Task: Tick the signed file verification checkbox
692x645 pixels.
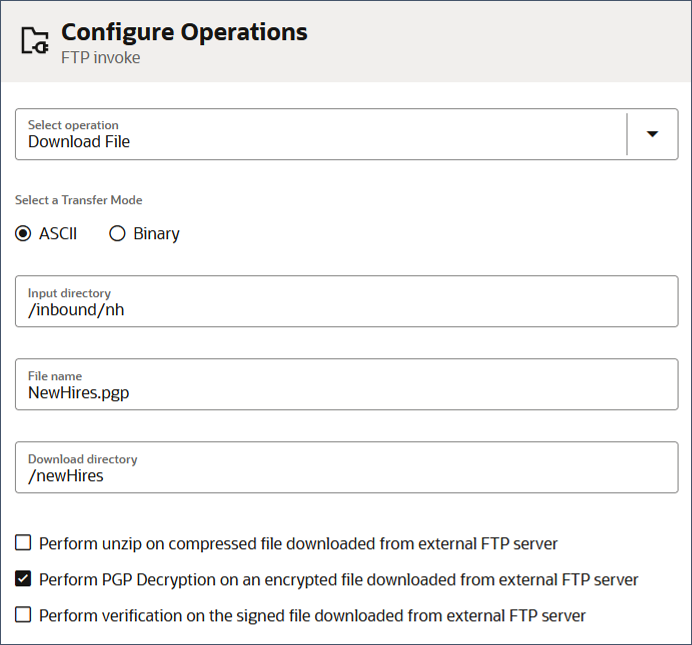Action: (x=23, y=615)
